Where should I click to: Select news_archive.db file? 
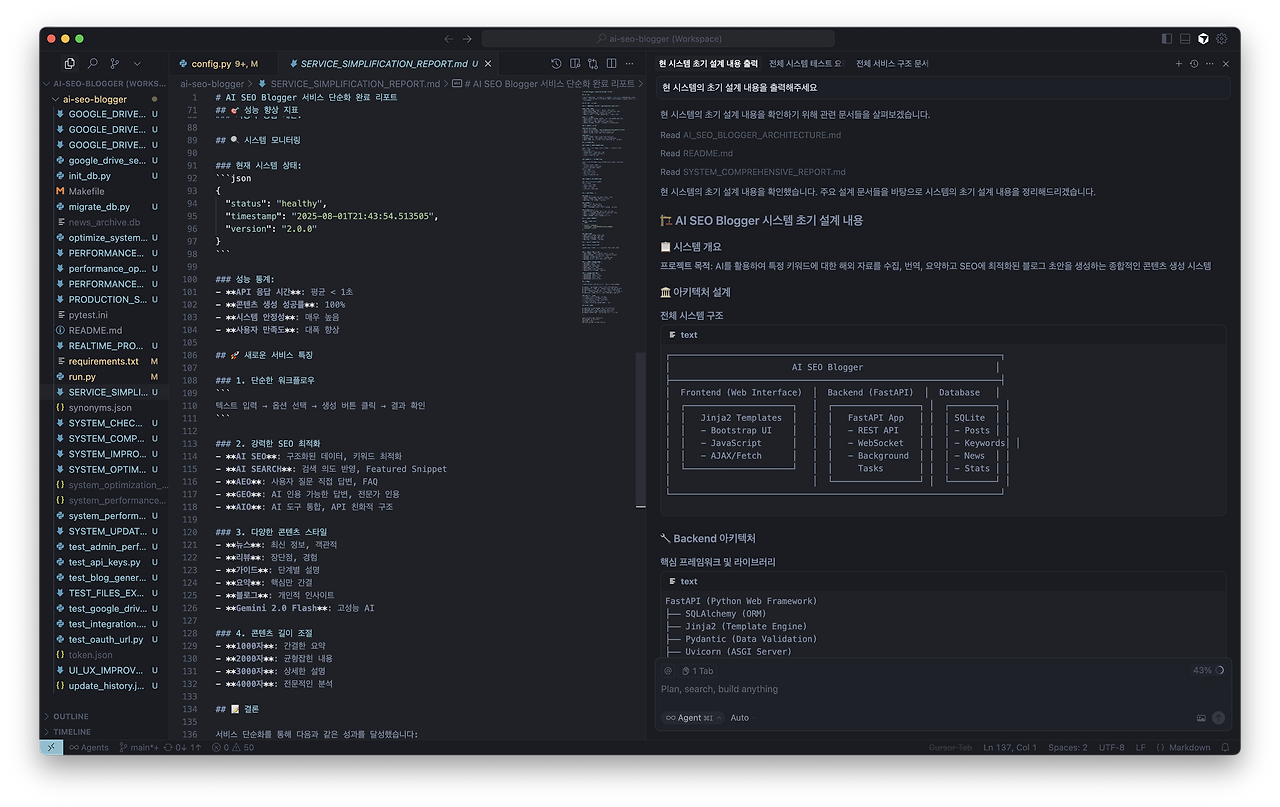pos(105,222)
